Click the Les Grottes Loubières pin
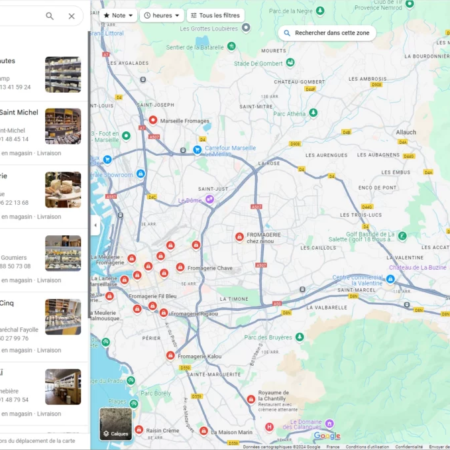 [246, 27]
